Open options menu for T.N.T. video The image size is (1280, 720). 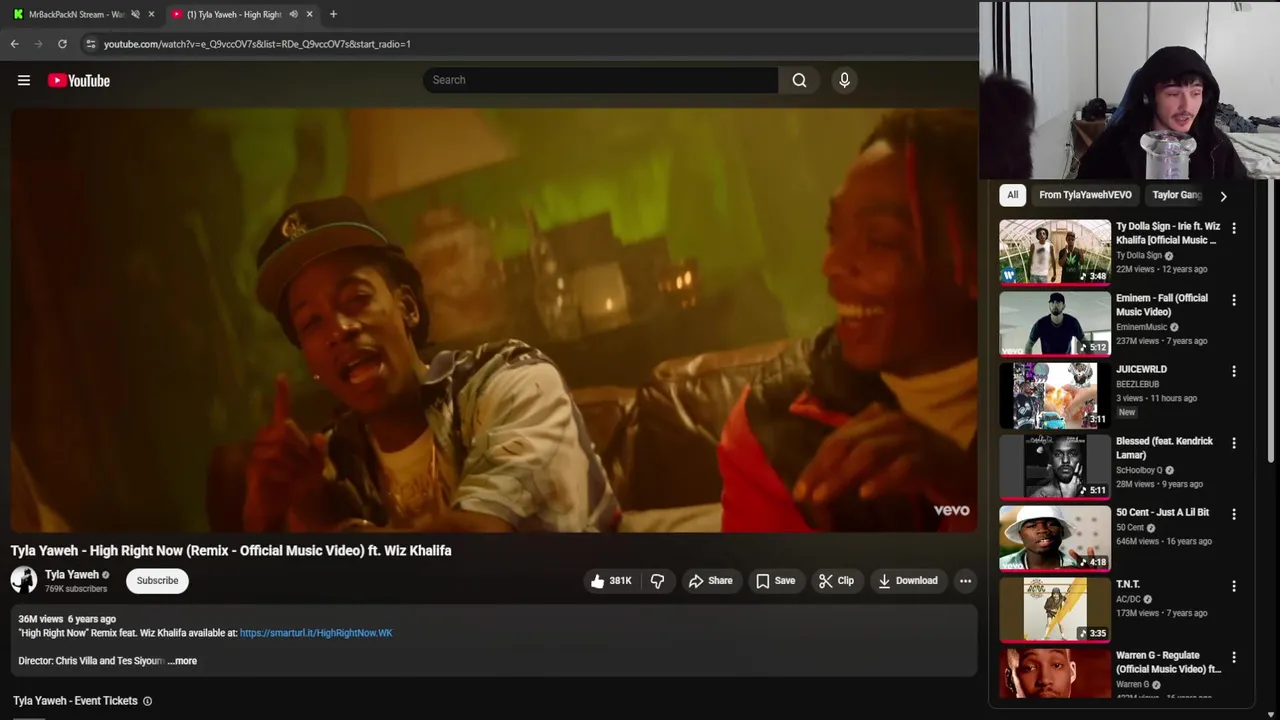coord(1234,586)
